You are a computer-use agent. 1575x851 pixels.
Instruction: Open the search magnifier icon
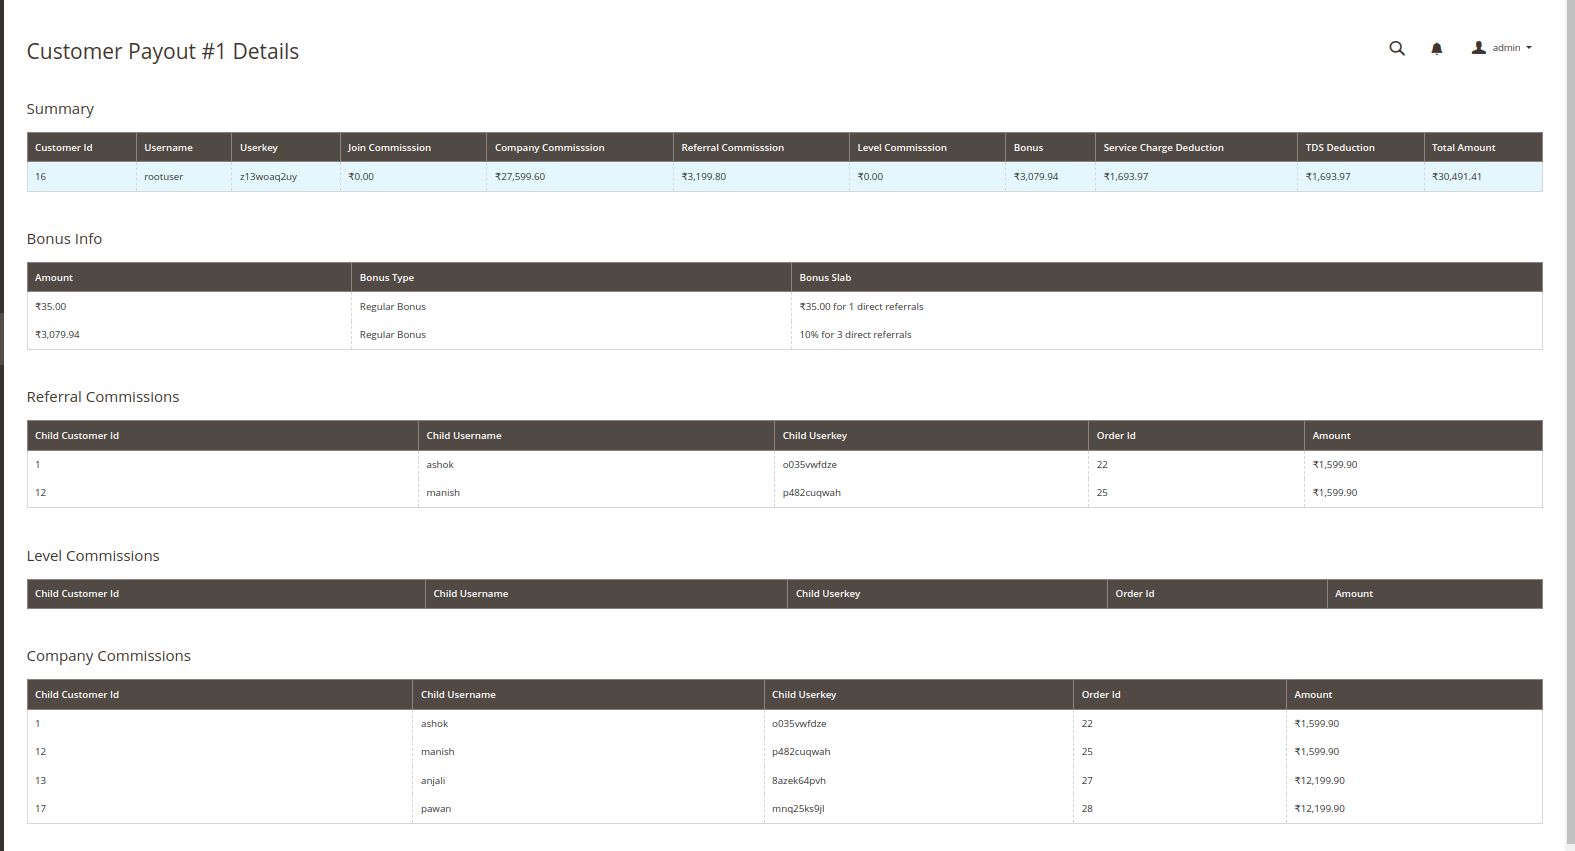pos(1397,48)
